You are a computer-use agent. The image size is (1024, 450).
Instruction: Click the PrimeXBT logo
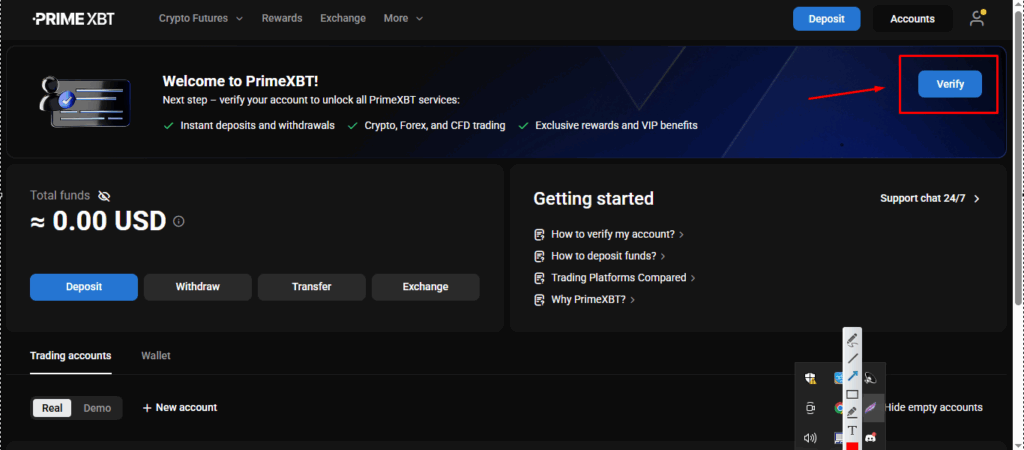pos(73,19)
